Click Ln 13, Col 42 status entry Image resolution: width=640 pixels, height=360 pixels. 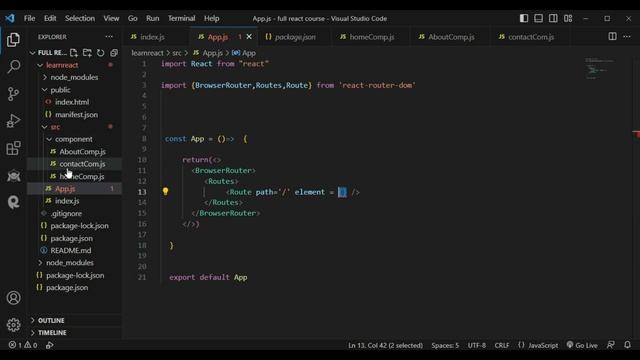click(385, 345)
